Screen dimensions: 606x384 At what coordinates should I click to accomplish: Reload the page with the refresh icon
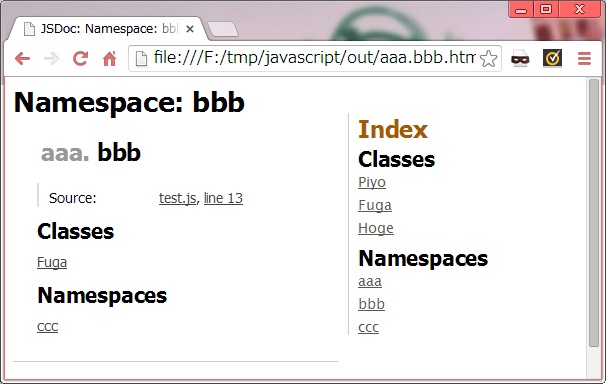(x=80, y=59)
